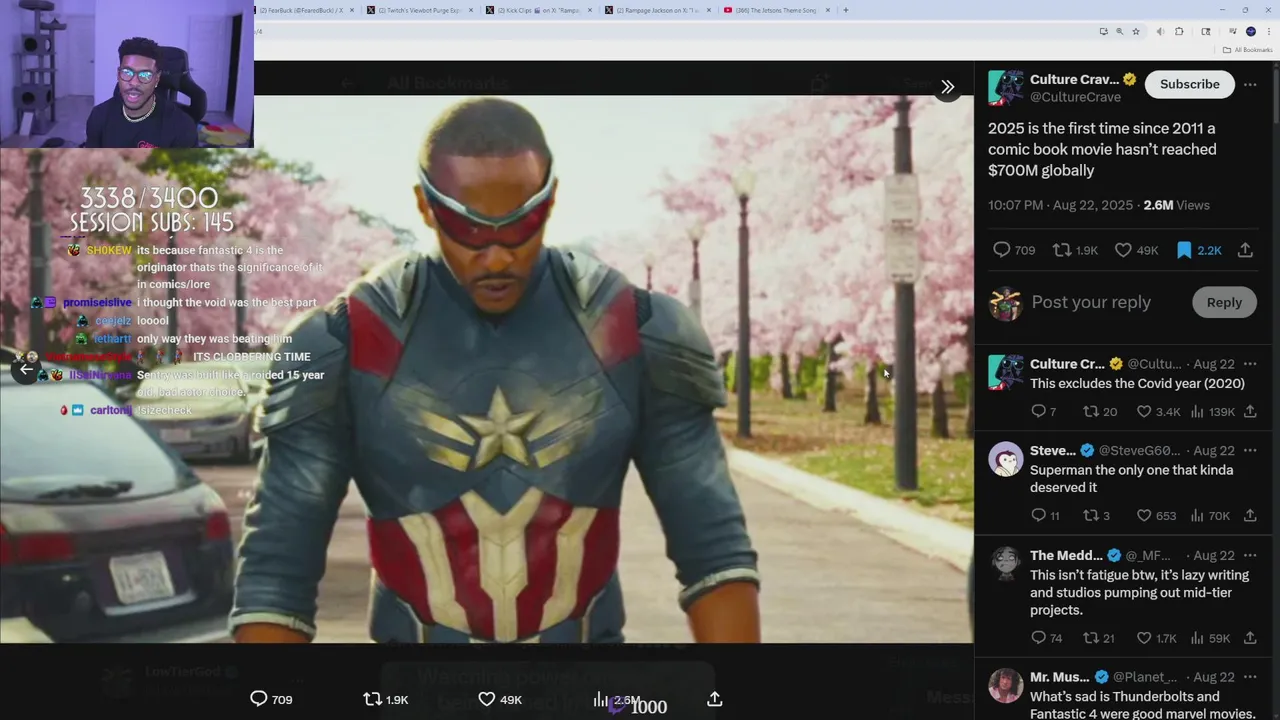Open Steve's profile avatar
Image resolution: width=1280 pixels, height=720 pixels.
[x=1005, y=459]
